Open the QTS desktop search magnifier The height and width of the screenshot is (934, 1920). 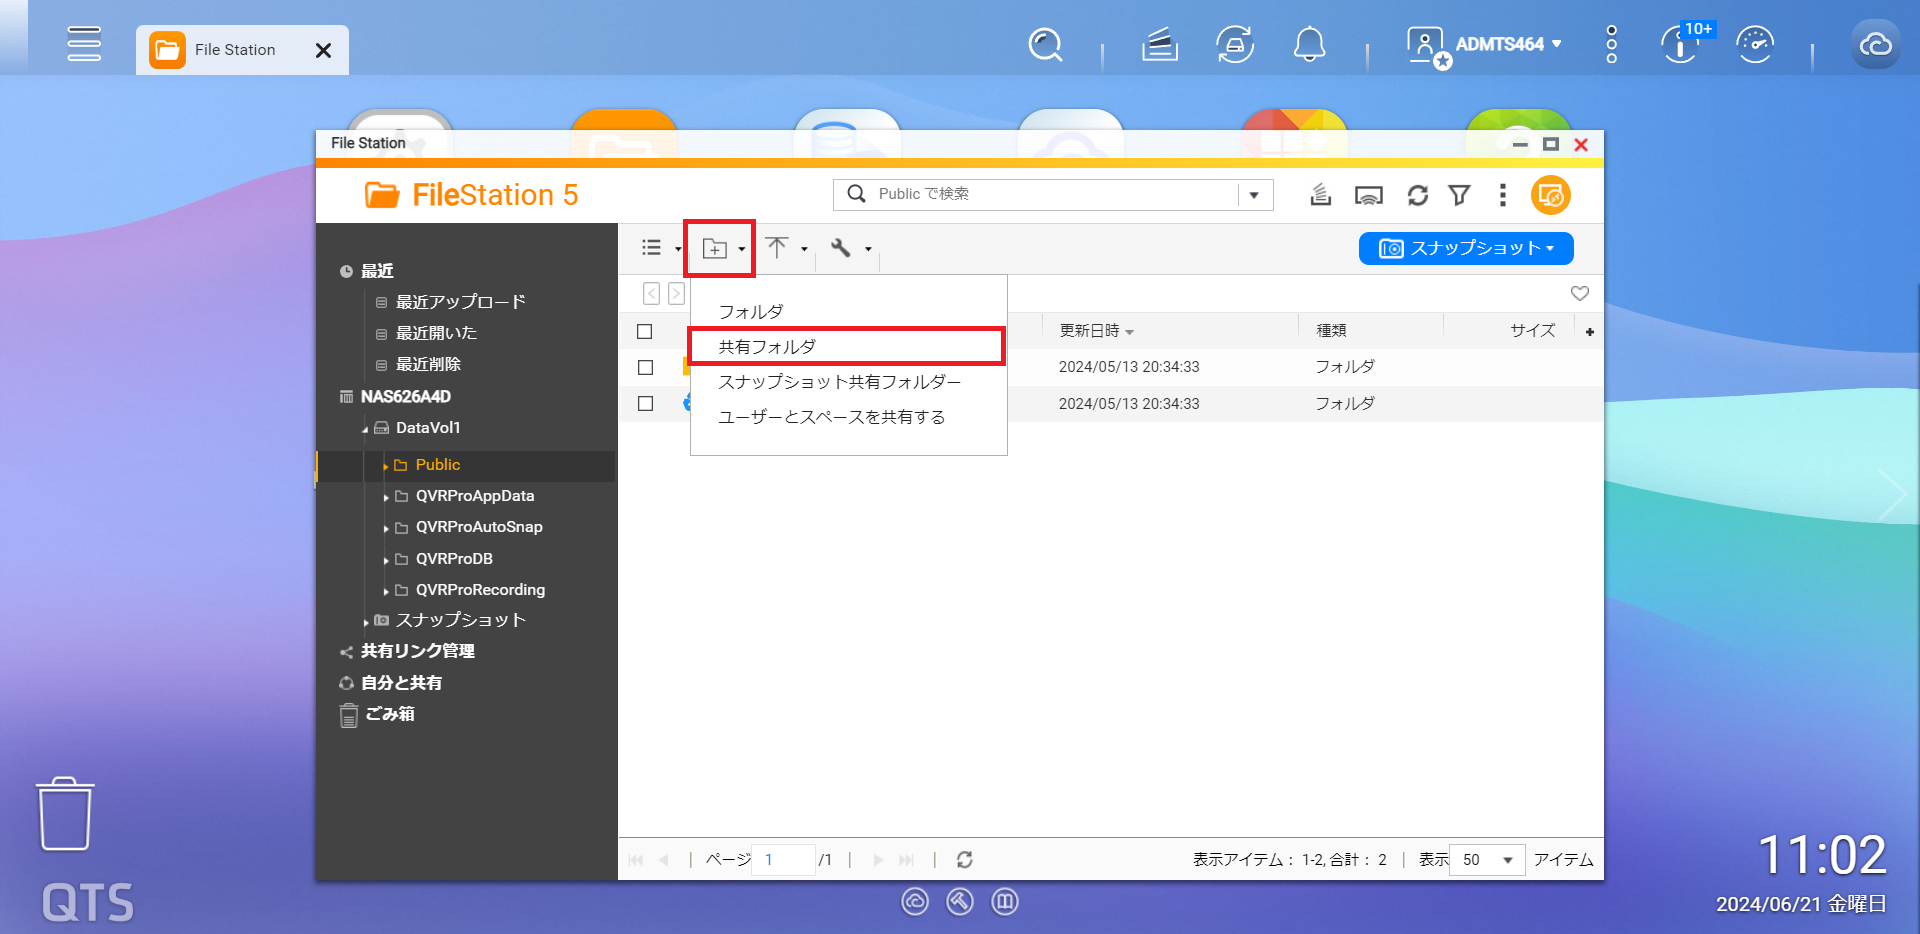pyautogui.click(x=1045, y=44)
